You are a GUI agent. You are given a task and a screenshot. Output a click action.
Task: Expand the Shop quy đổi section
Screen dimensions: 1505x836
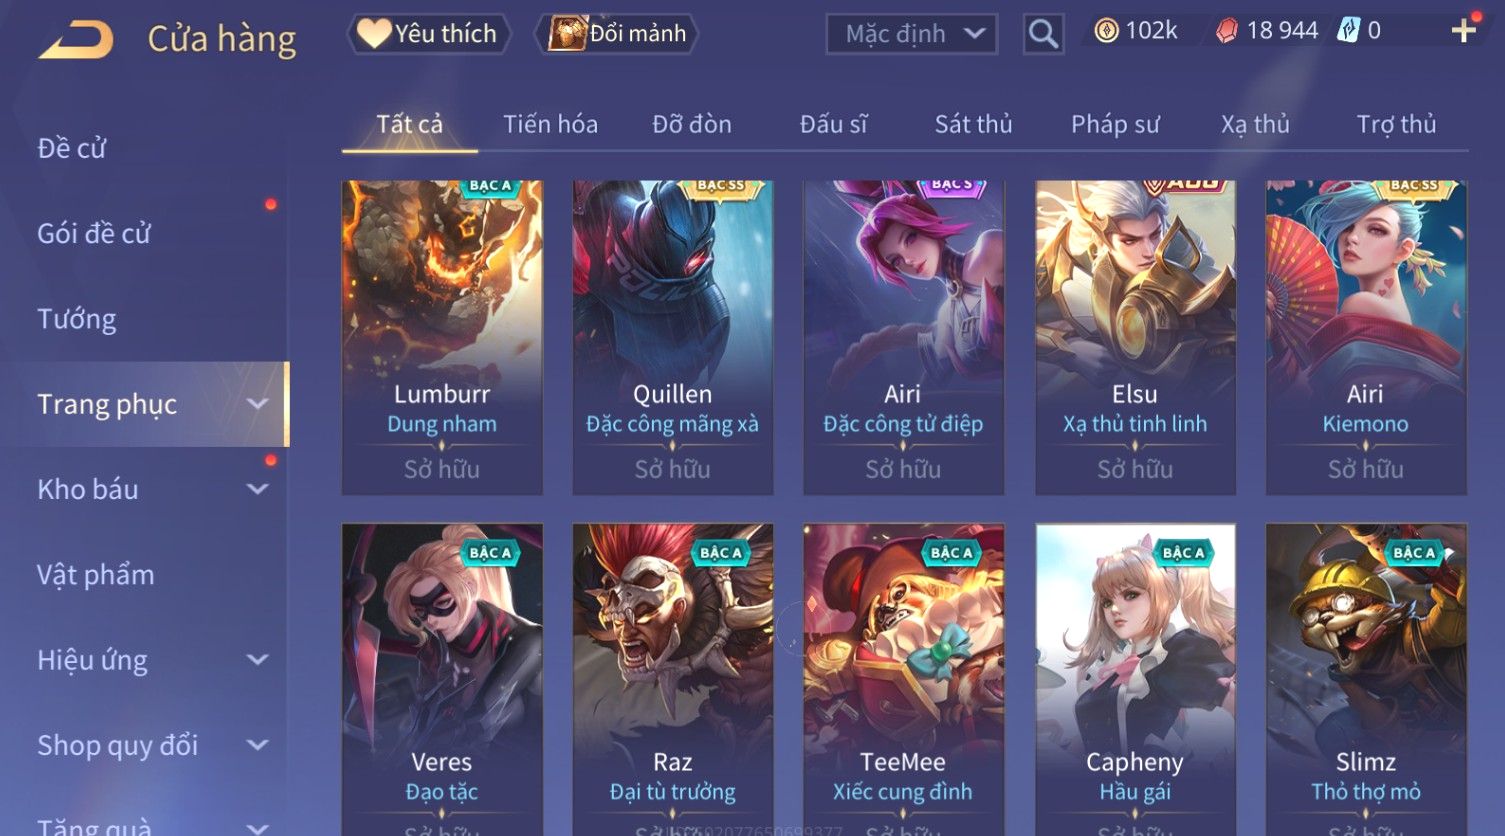pos(258,745)
